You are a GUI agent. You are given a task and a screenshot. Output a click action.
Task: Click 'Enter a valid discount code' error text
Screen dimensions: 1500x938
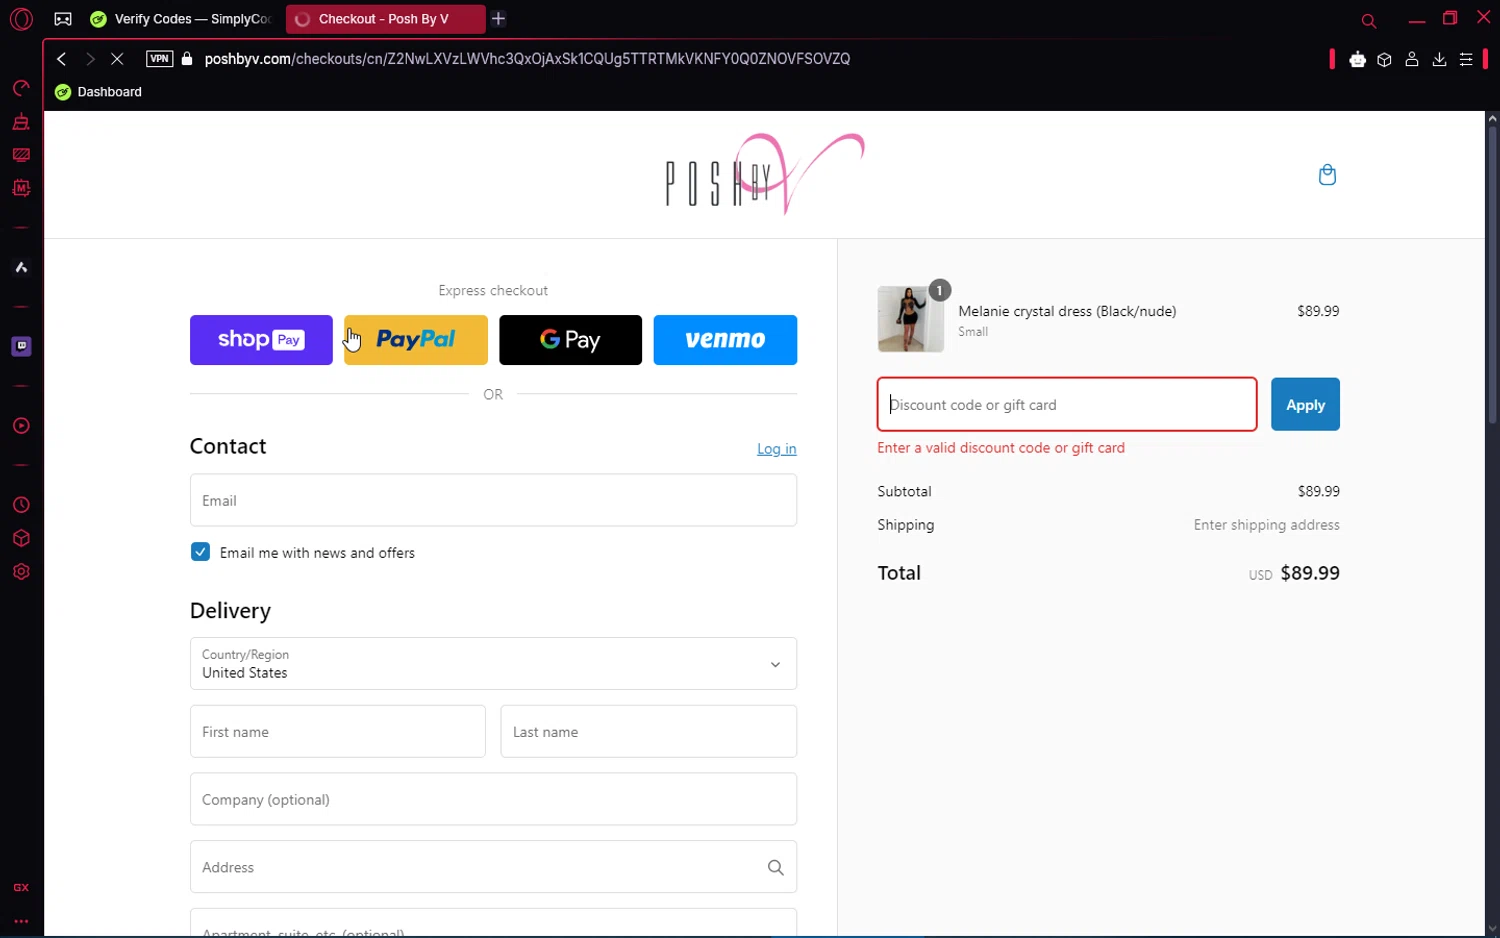point(1001,448)
